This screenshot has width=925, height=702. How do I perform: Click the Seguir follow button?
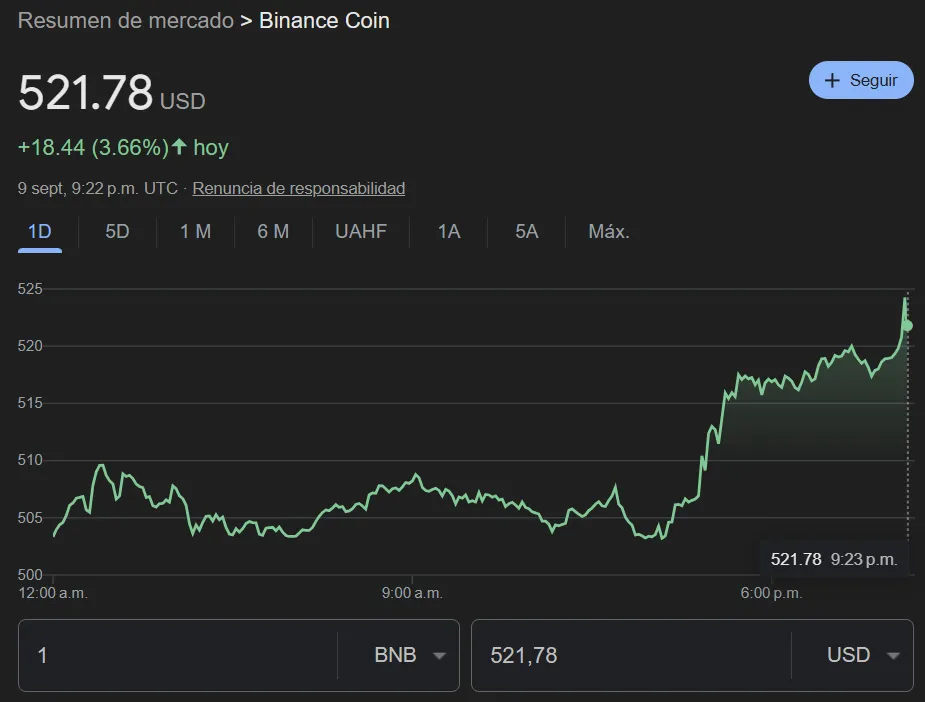[861, 80]
